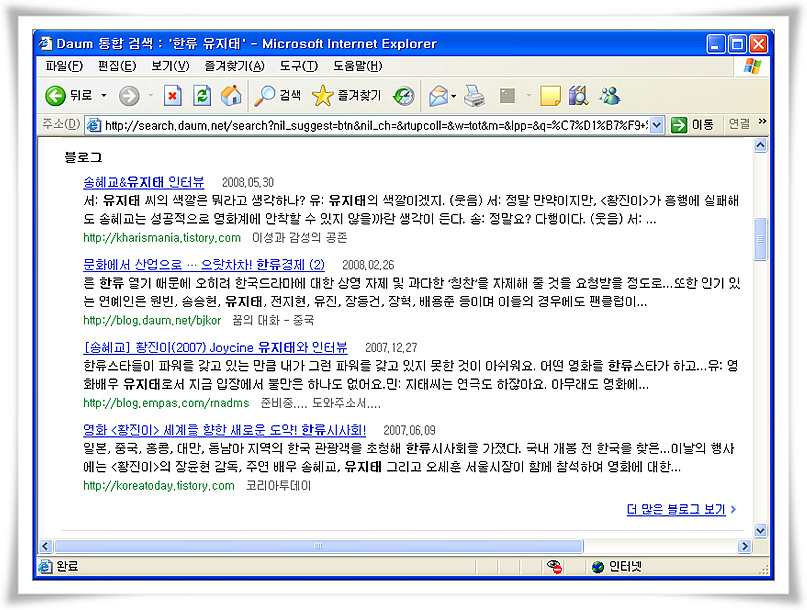807x610 pixels.
Task: Click the 이동 Go button
Action: (693, 125)
